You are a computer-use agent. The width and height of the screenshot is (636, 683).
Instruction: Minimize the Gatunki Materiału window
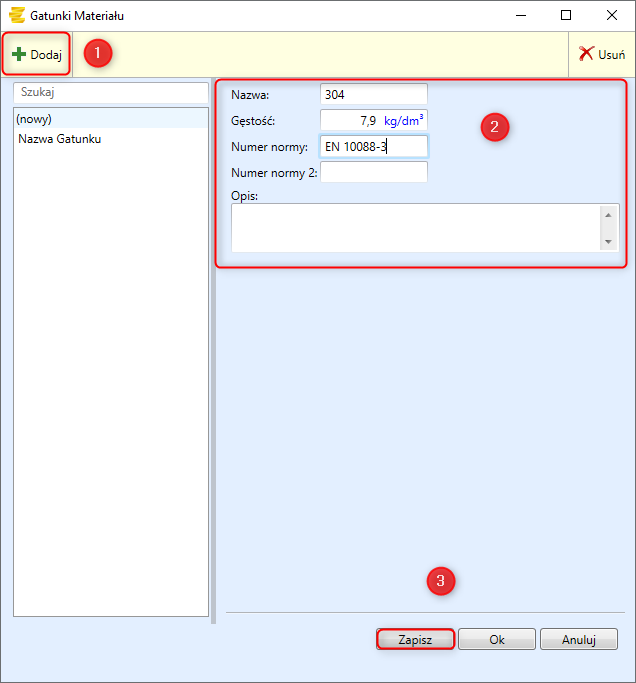(520, 15)
